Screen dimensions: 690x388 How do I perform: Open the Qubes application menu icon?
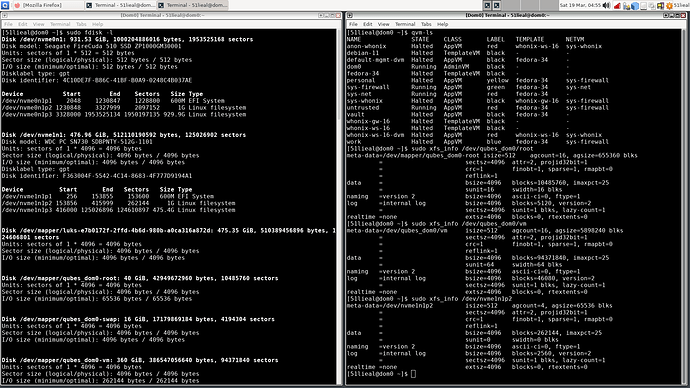pos(4,5)
